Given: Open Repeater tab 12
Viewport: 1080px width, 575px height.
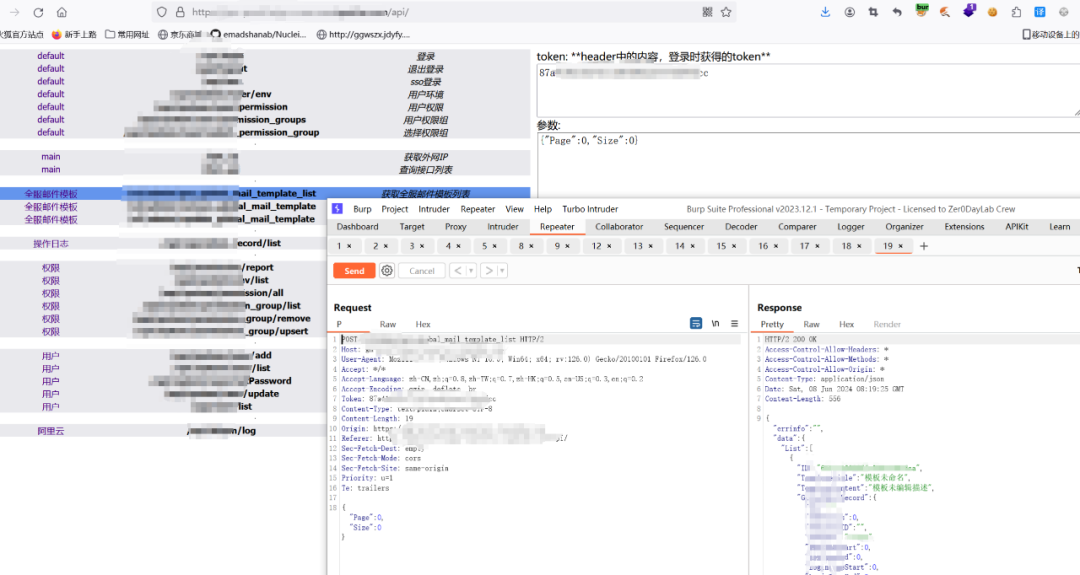Looking at the screenshot, I should (x=601, y=246).
